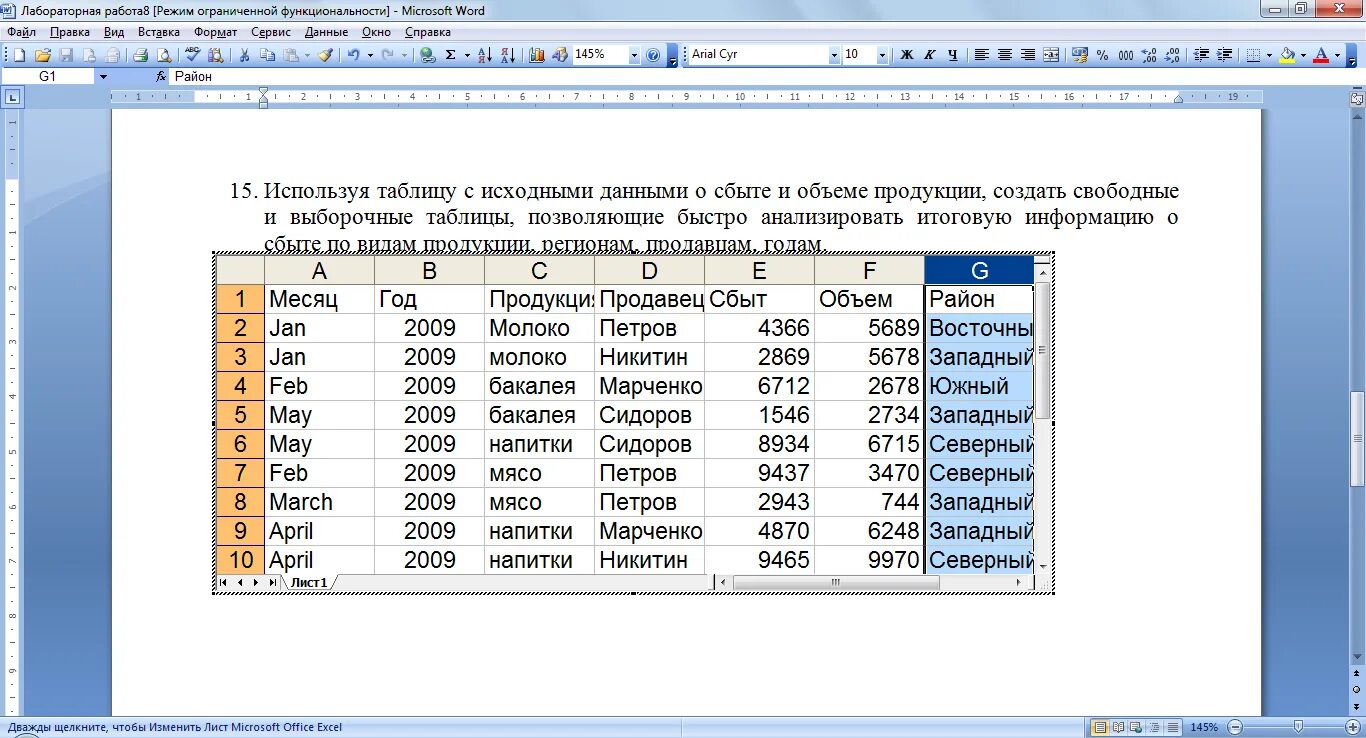Switch to Web Layout view
1366x738 pixels.
[1136, 727]
